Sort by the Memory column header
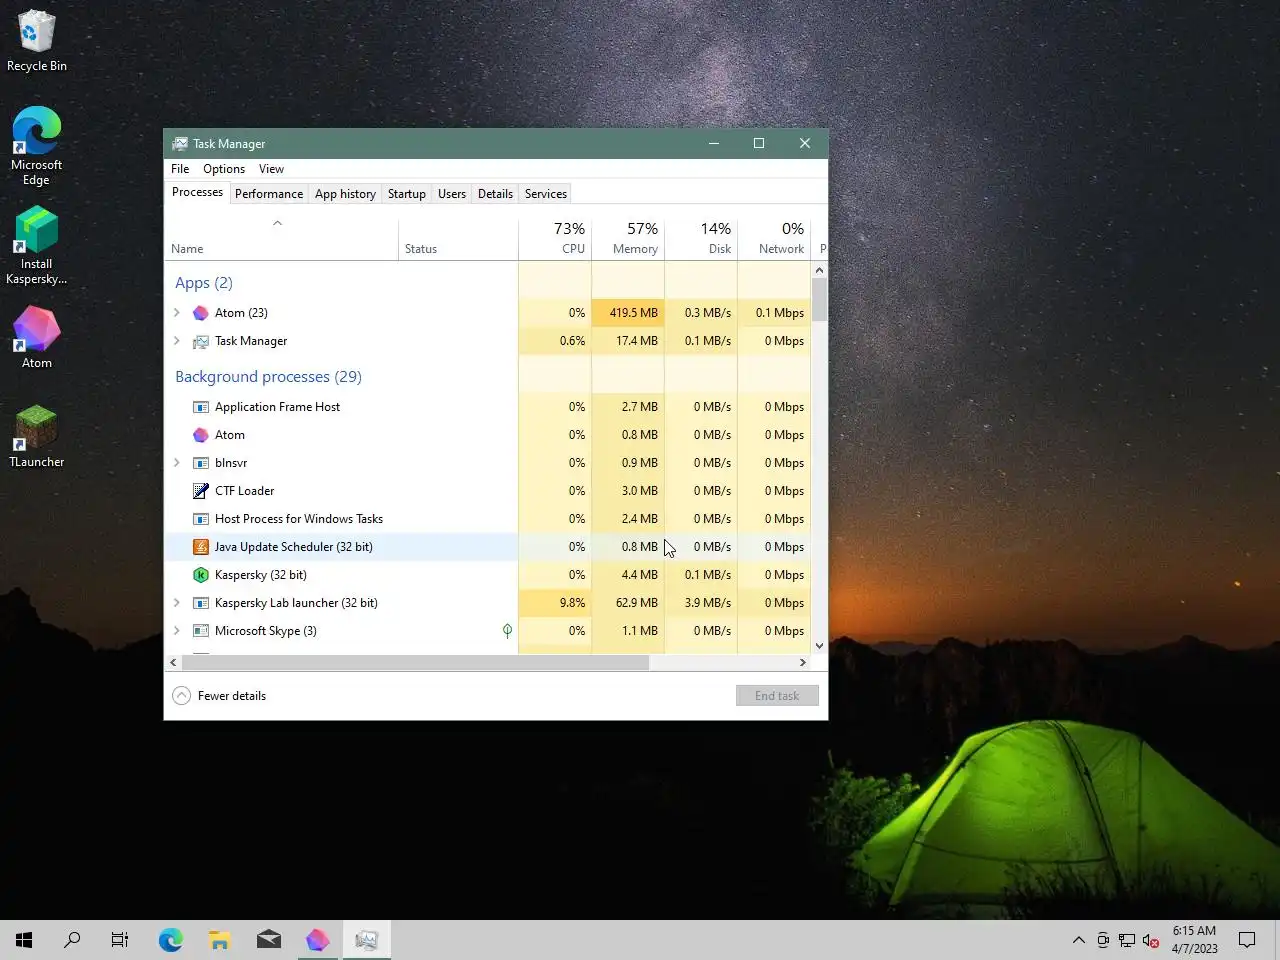The width and height of the screenshot is (1280, 960). click(x=628, y=239)
